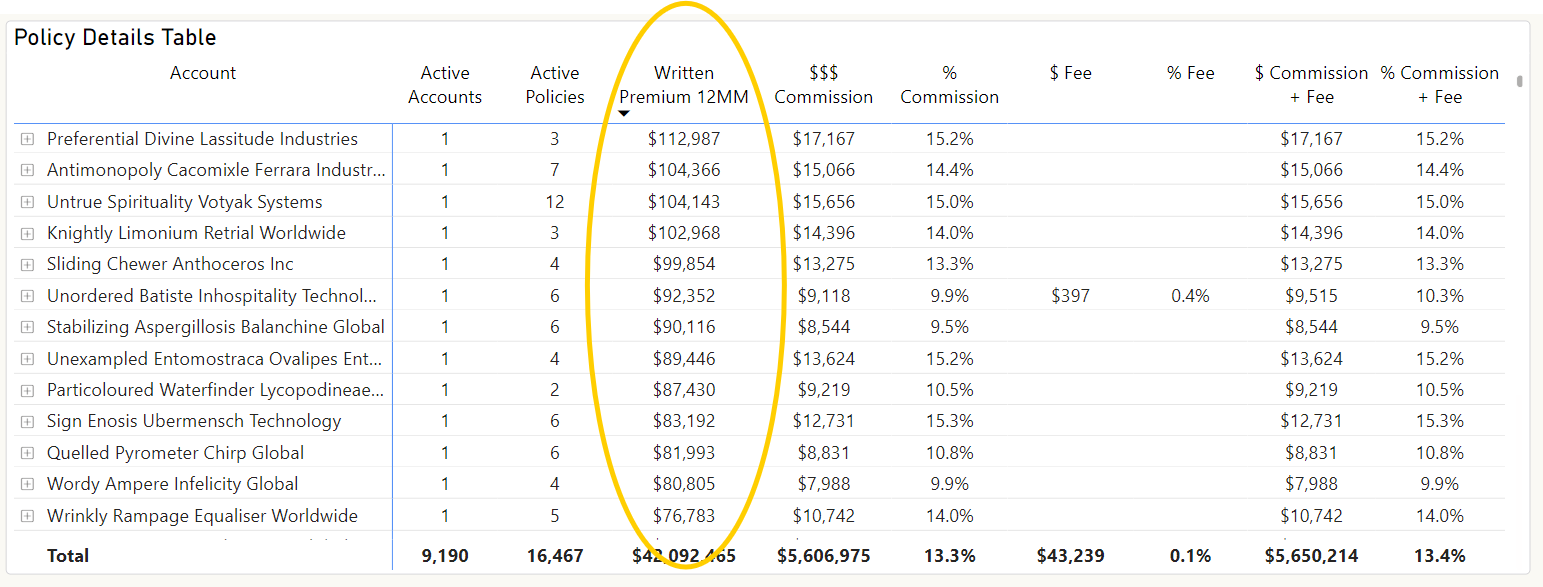
Task: Click plus icon beside Wordy Ampere Infelicity Global
Action: click(27, 484)
